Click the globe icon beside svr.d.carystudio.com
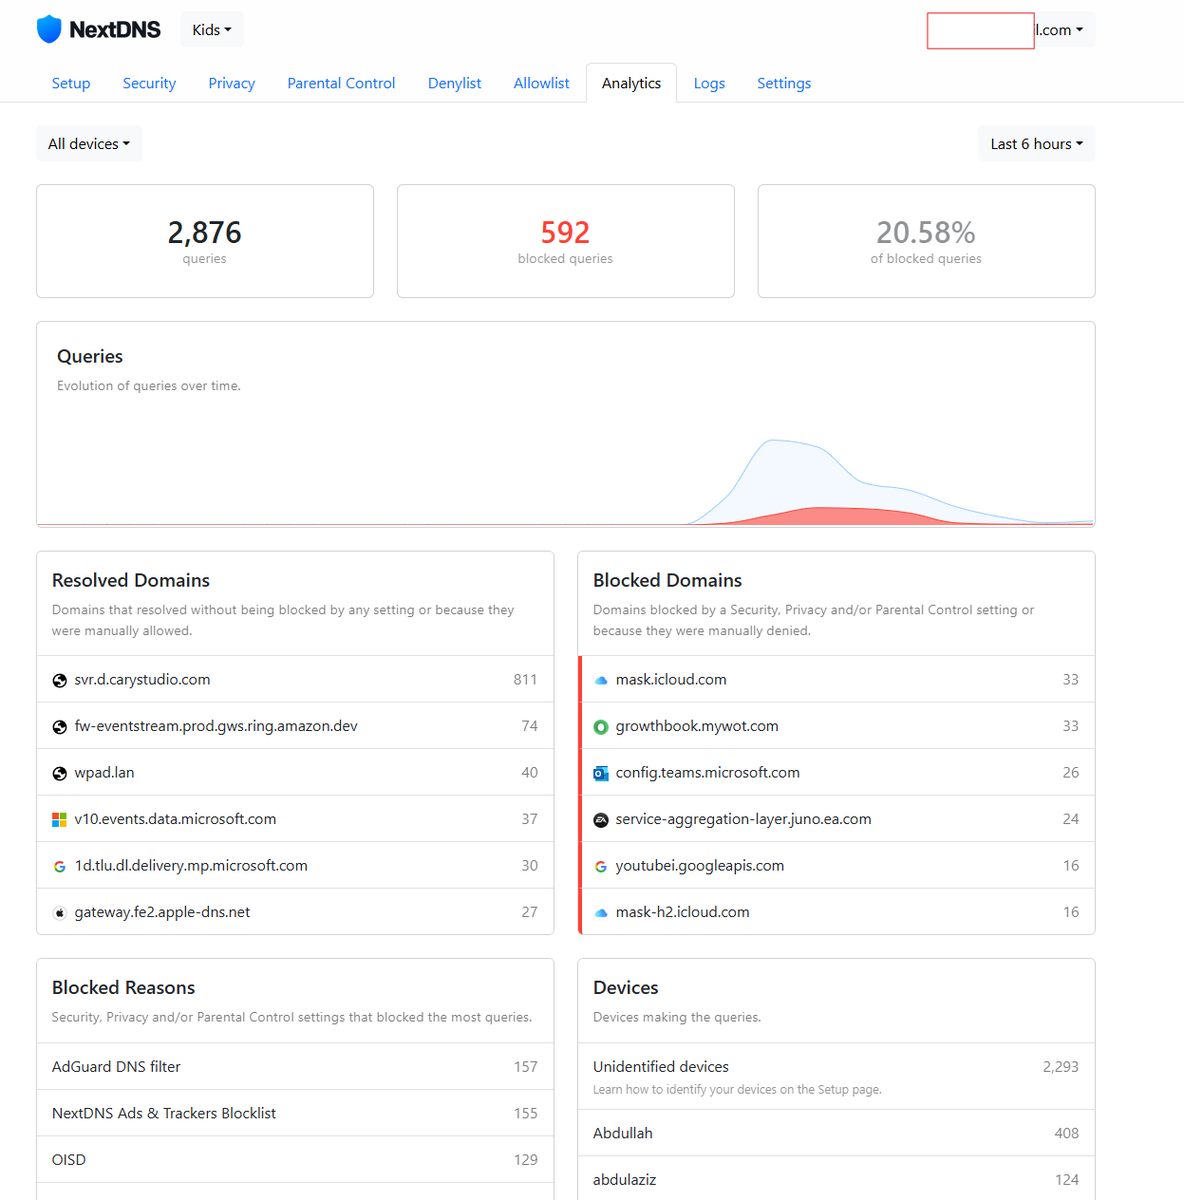1184x1200 pixels. tap(60, 680)
